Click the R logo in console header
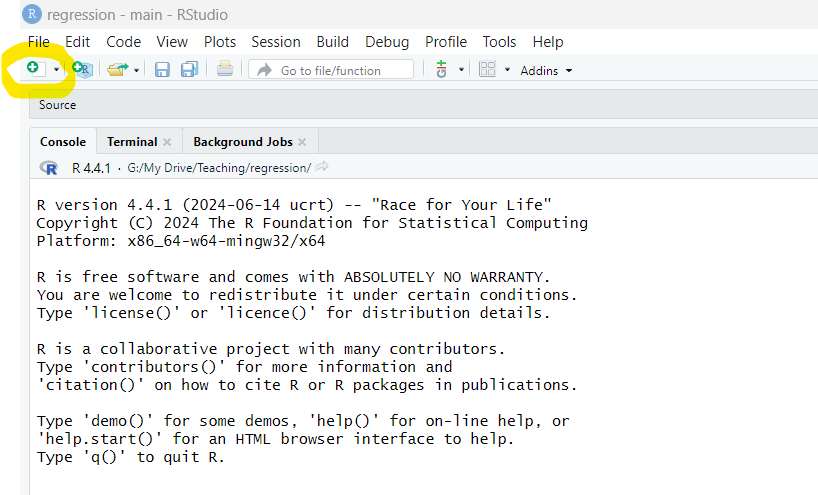Image resolution: width=818 pixels, height=495 pixels. (x=49, y=168)
